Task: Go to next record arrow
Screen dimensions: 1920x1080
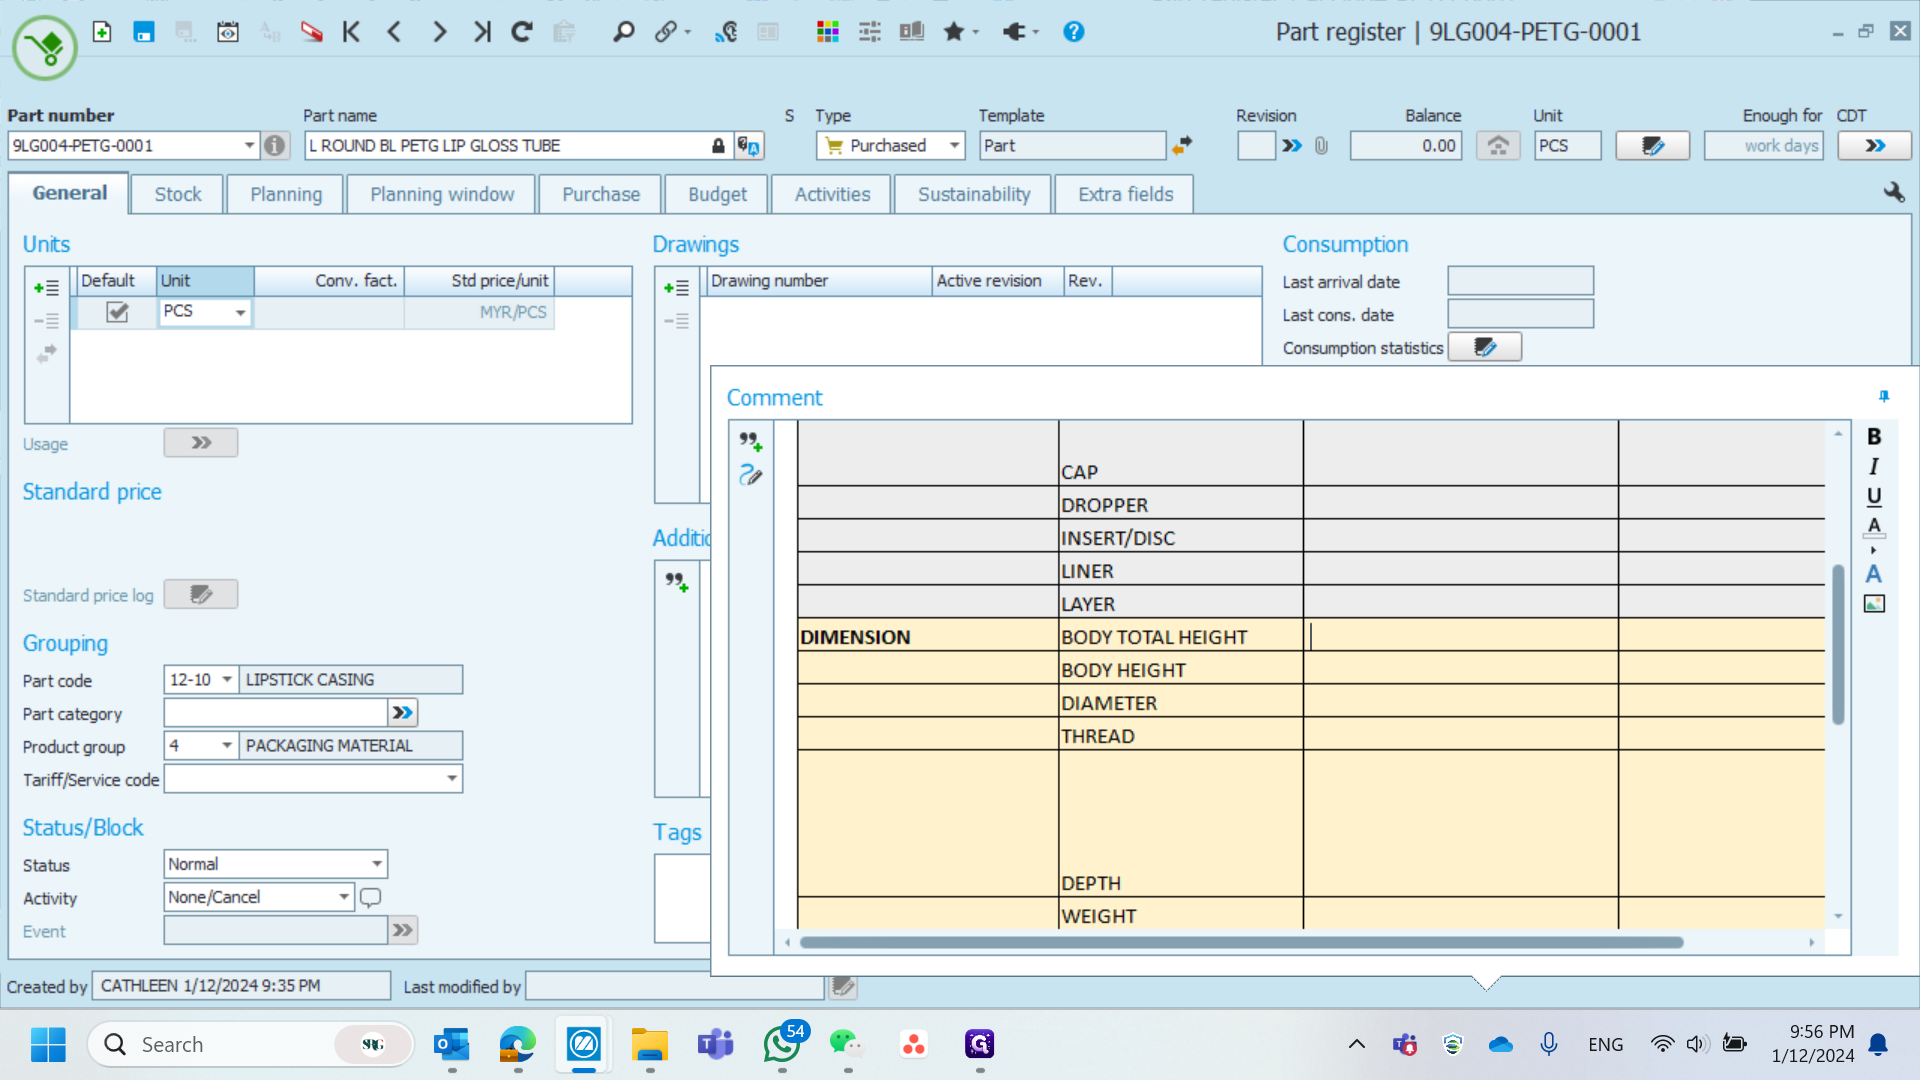Action: pos(439,32)
